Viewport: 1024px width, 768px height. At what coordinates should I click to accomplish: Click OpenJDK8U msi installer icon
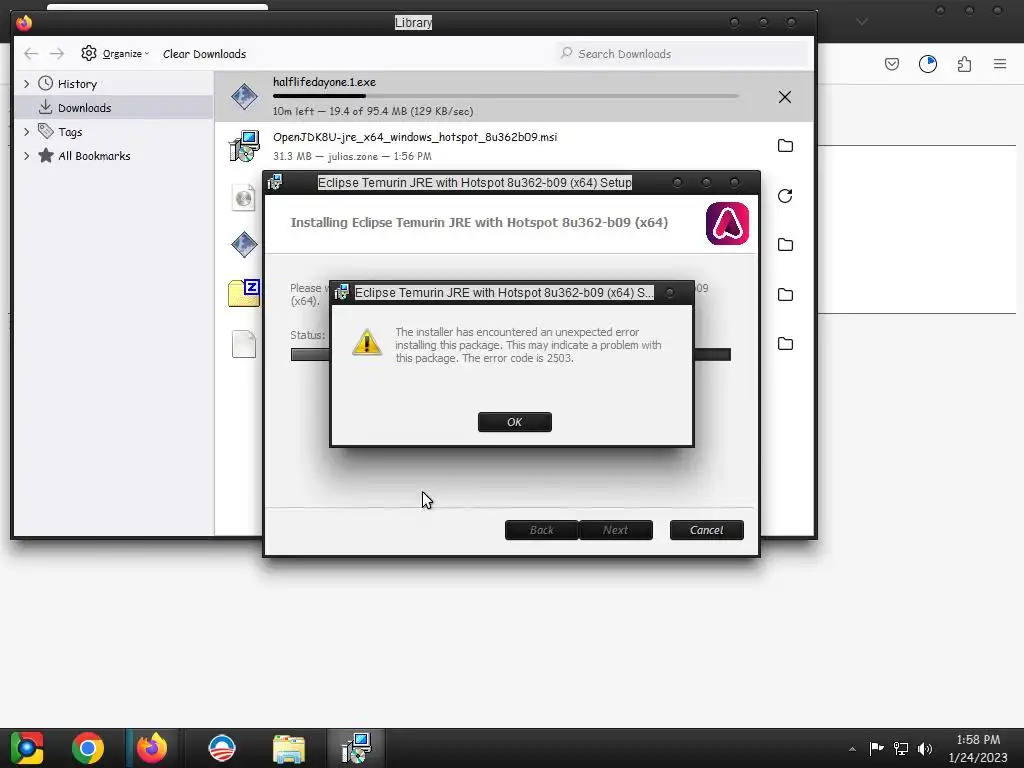coord(244,146)
